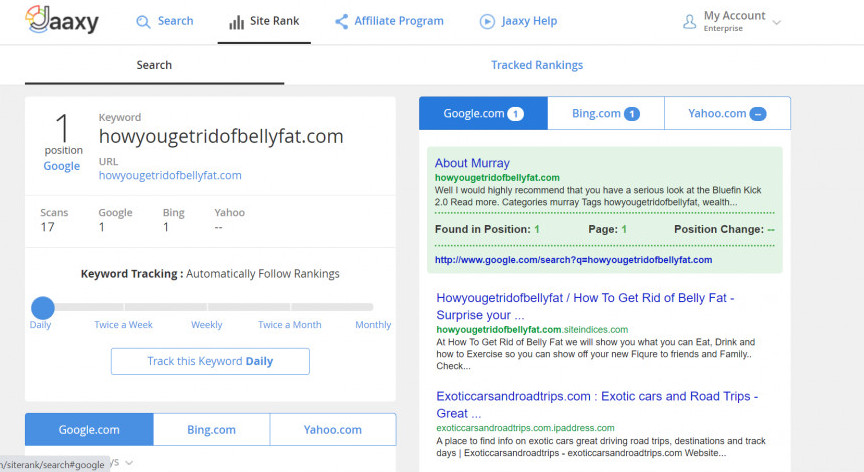Expand the My Account dropdown chevron
The height and width of the screenshot is (472, 864).
[x=777, y=22]
